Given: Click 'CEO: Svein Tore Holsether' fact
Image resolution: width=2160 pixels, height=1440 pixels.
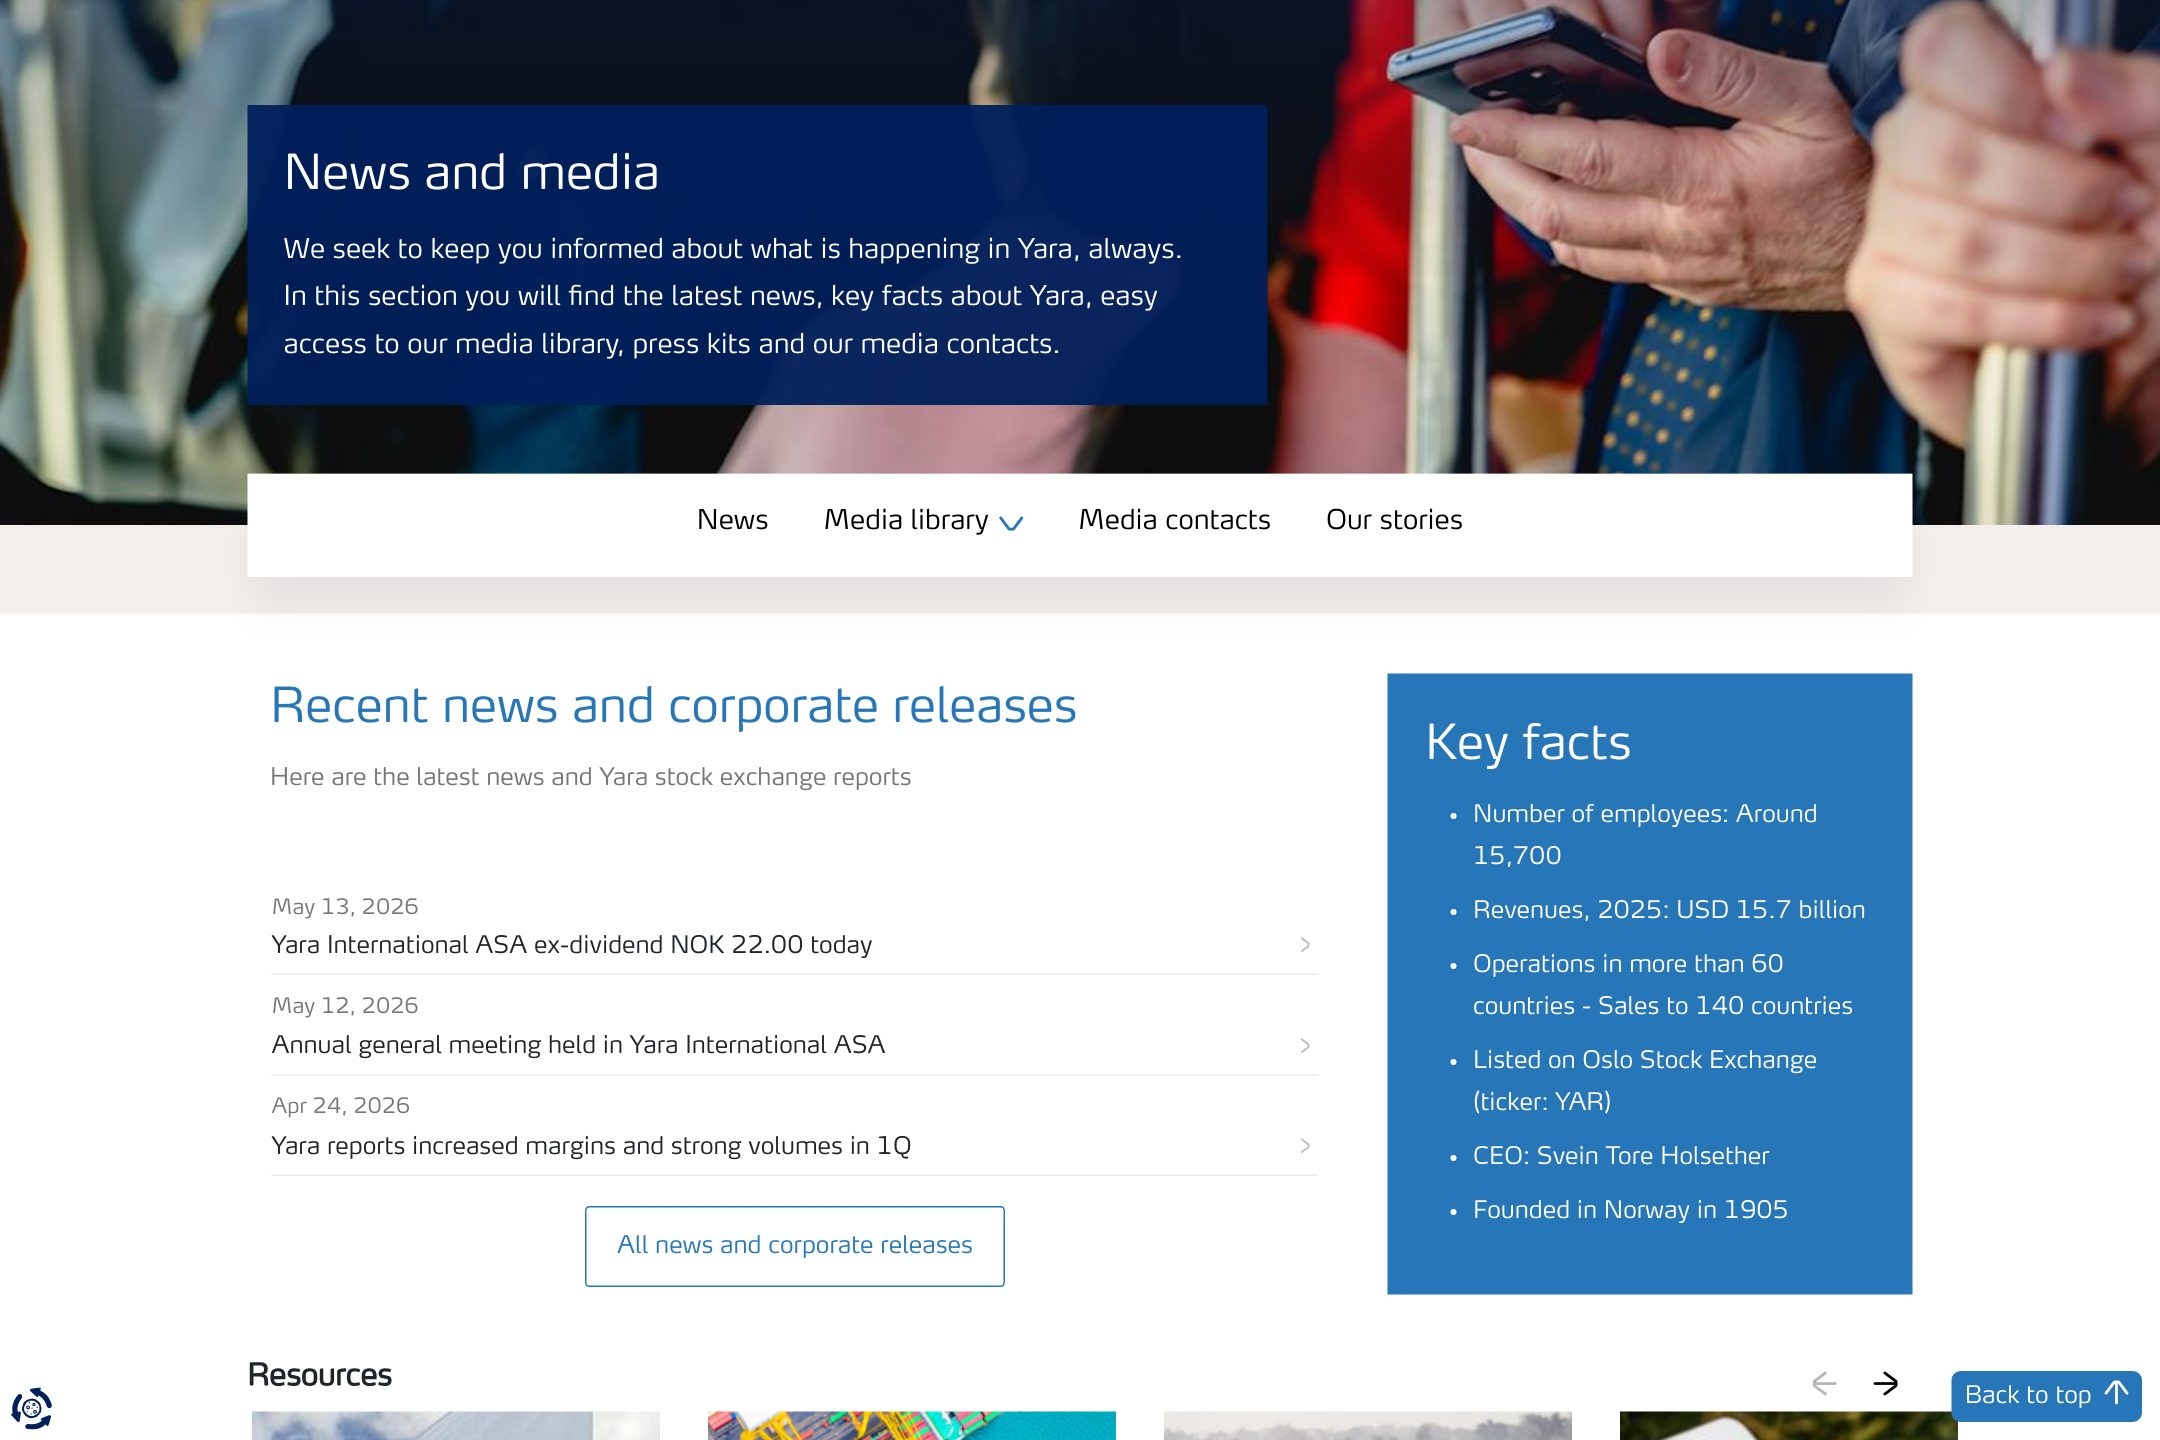Looking at the screenshot, I should (1621, 1156).
